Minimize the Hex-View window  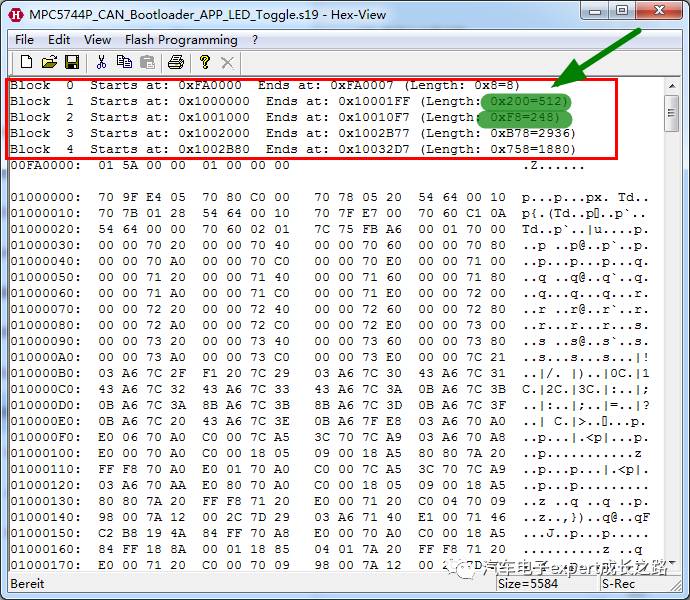click(x=595, y=11)
